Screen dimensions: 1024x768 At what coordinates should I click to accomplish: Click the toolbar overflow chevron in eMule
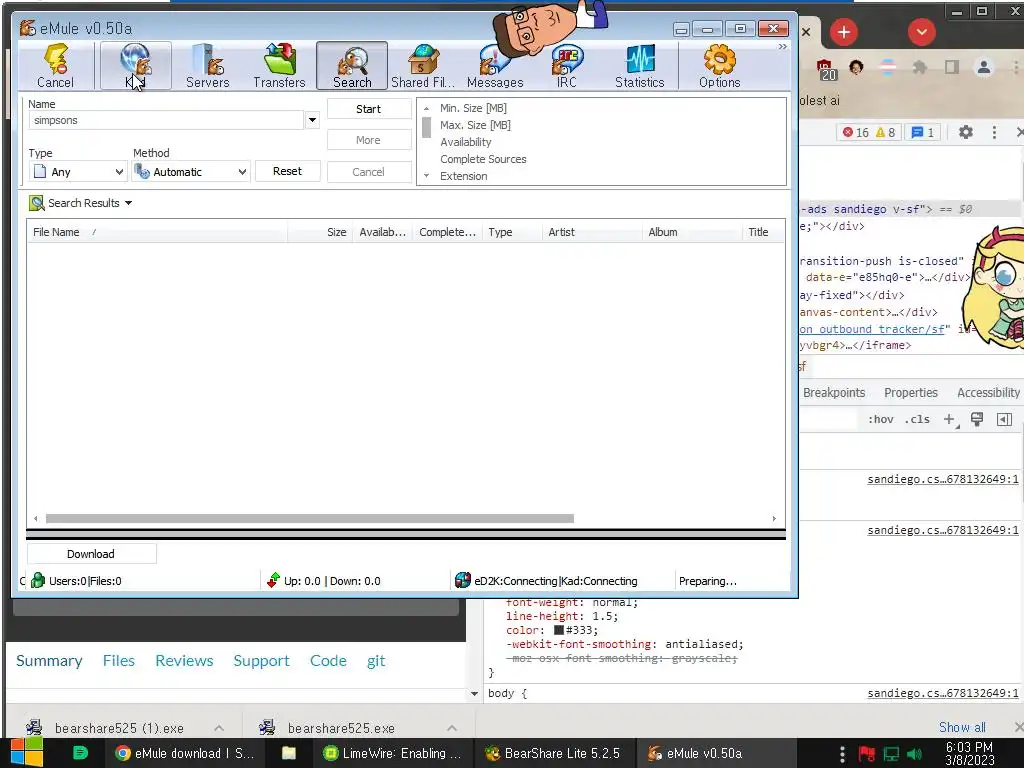click(x=782, y=47)
